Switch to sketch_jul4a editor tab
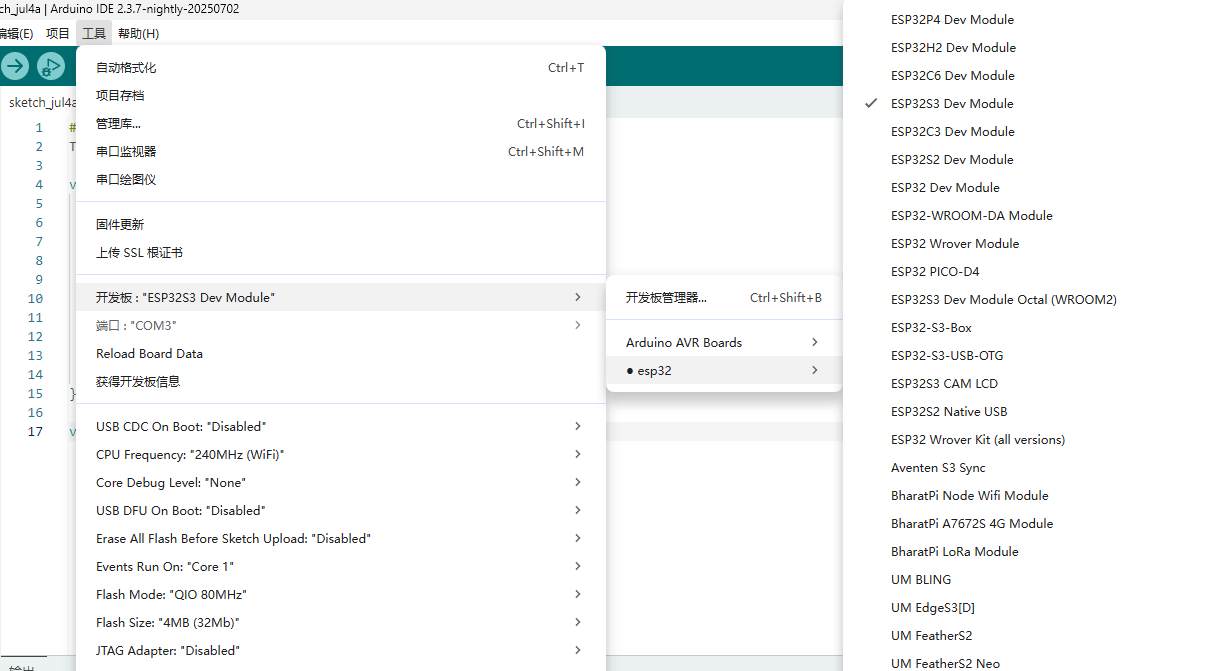The width and height of the screenshot is (1228, 671). click(x=40, y=102)
